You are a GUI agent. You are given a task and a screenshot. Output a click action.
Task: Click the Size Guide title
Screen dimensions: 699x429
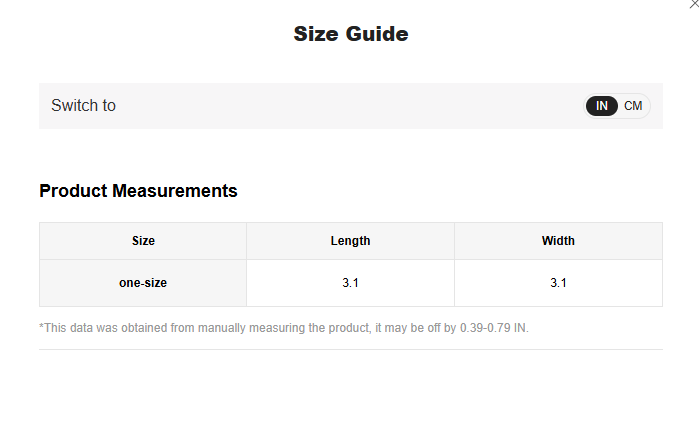[350, 34]
